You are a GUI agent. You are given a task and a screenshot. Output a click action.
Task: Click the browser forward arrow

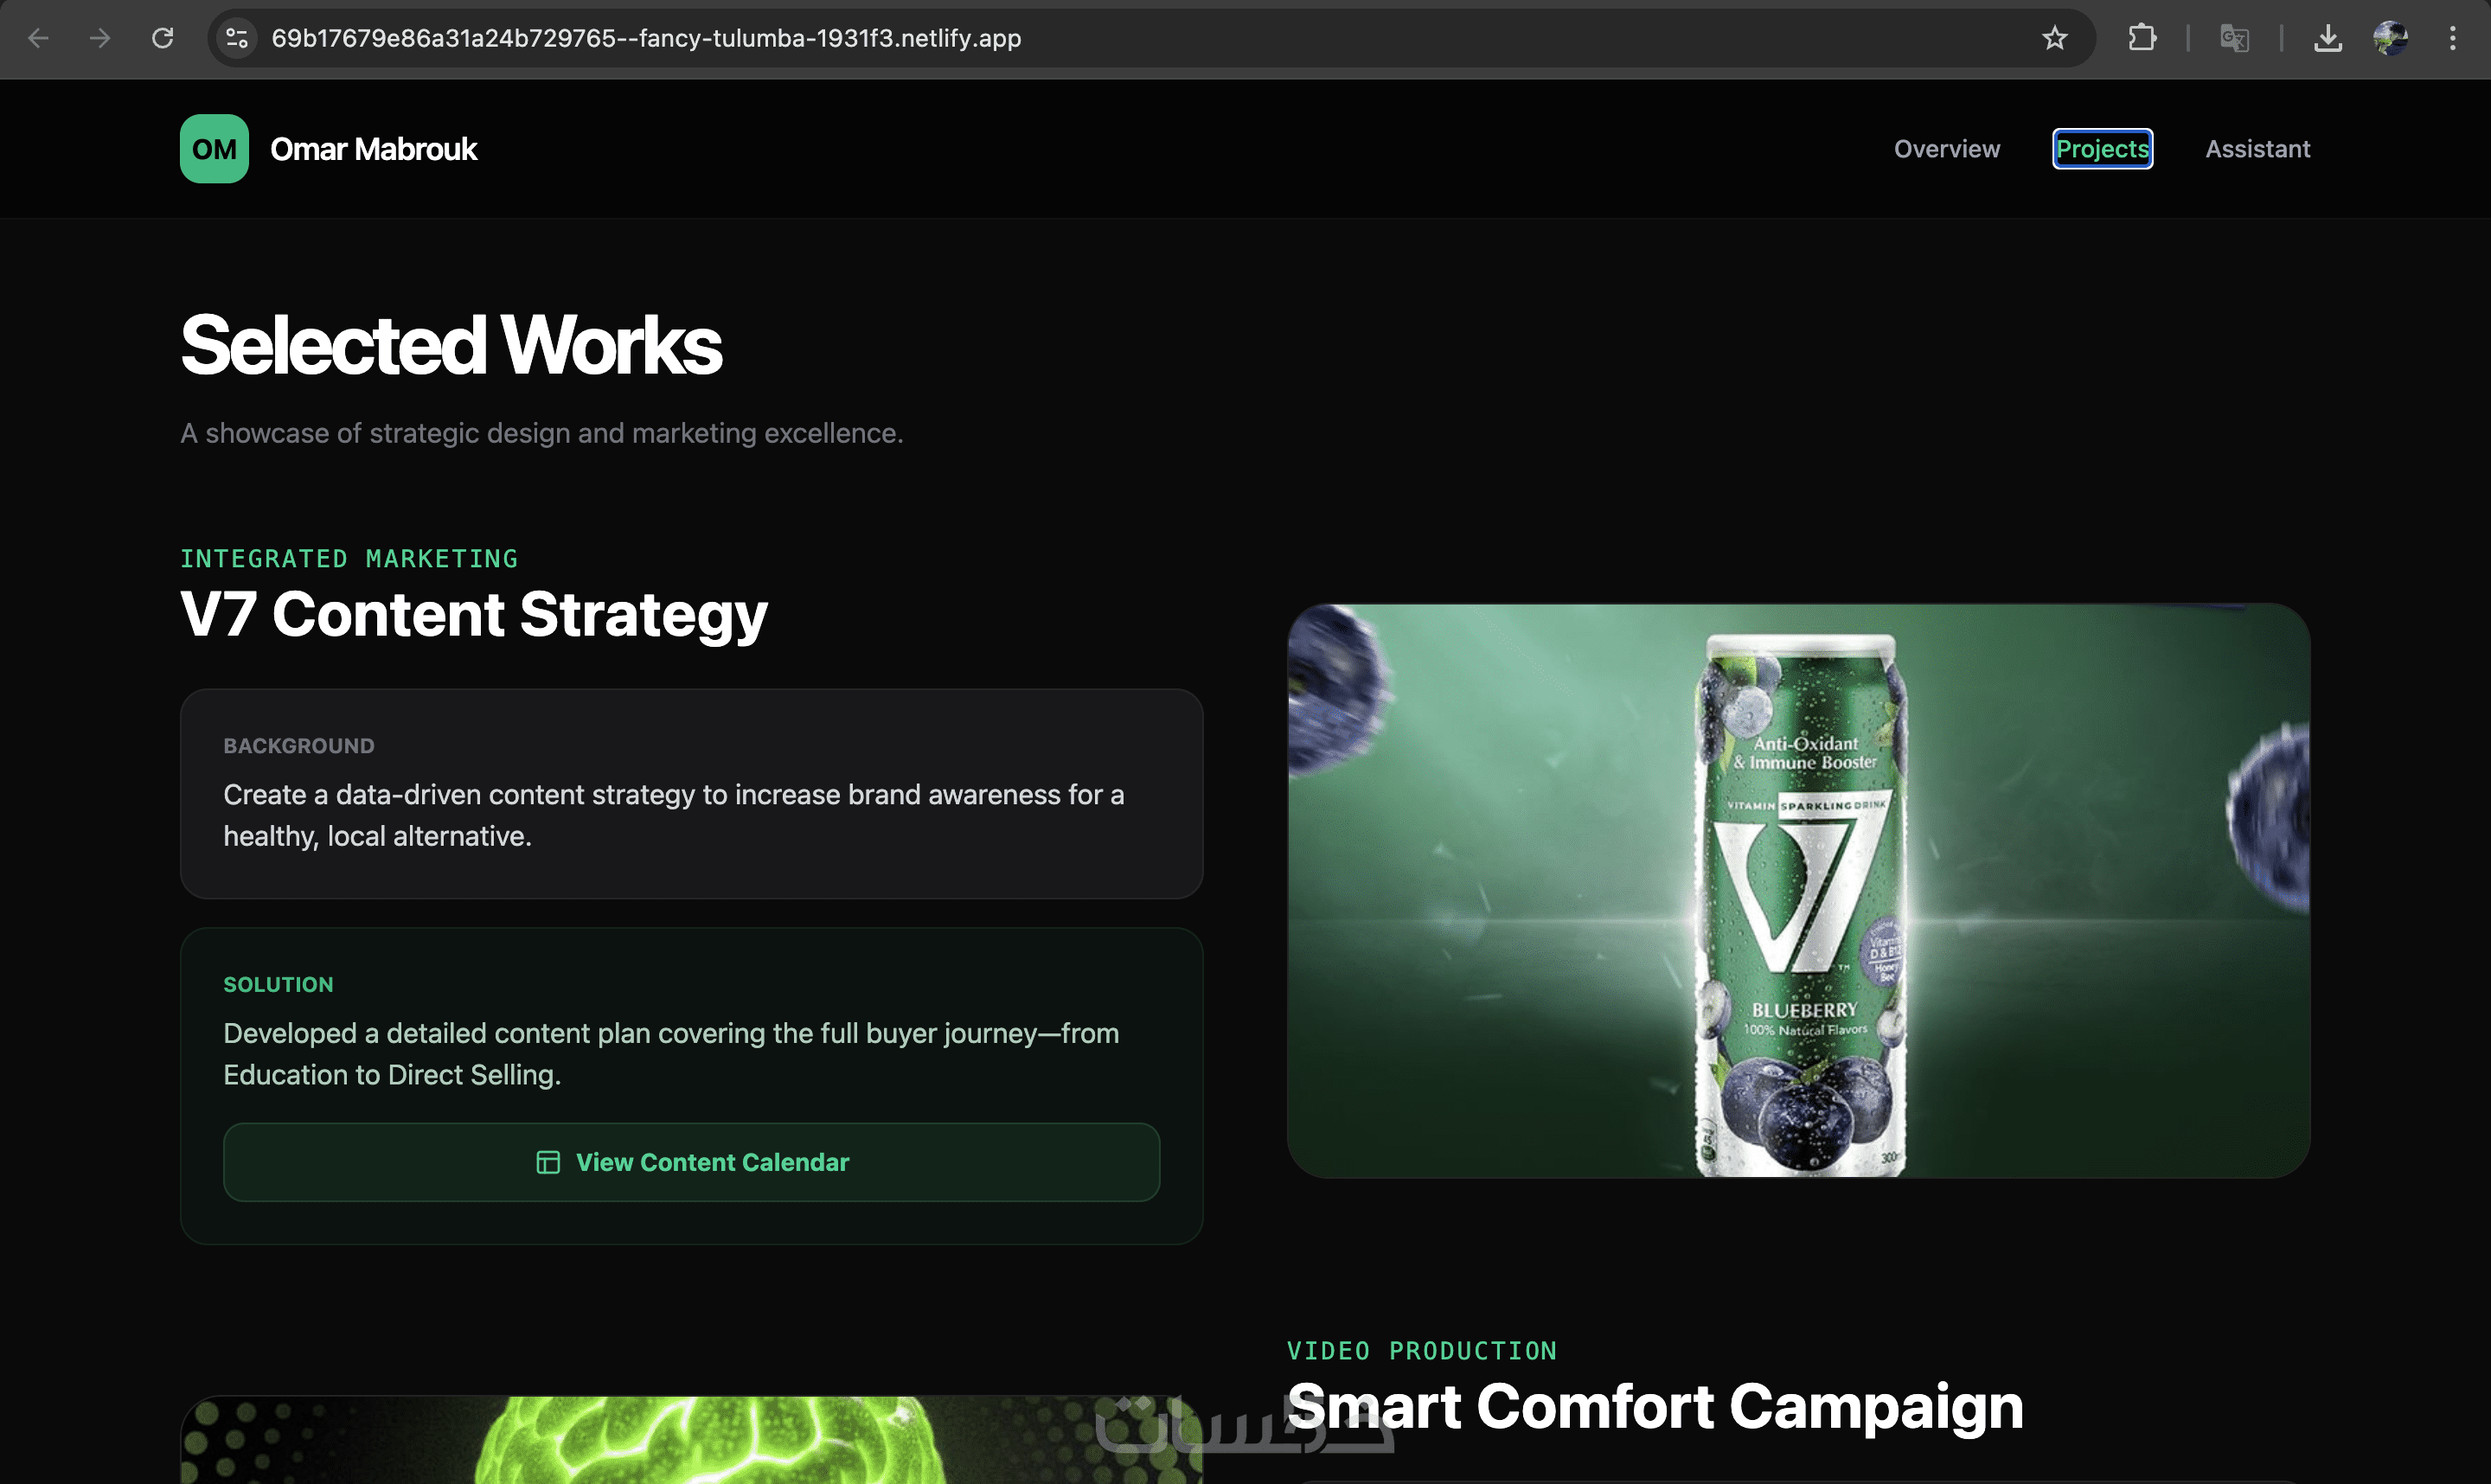click(x=100, y=38)
